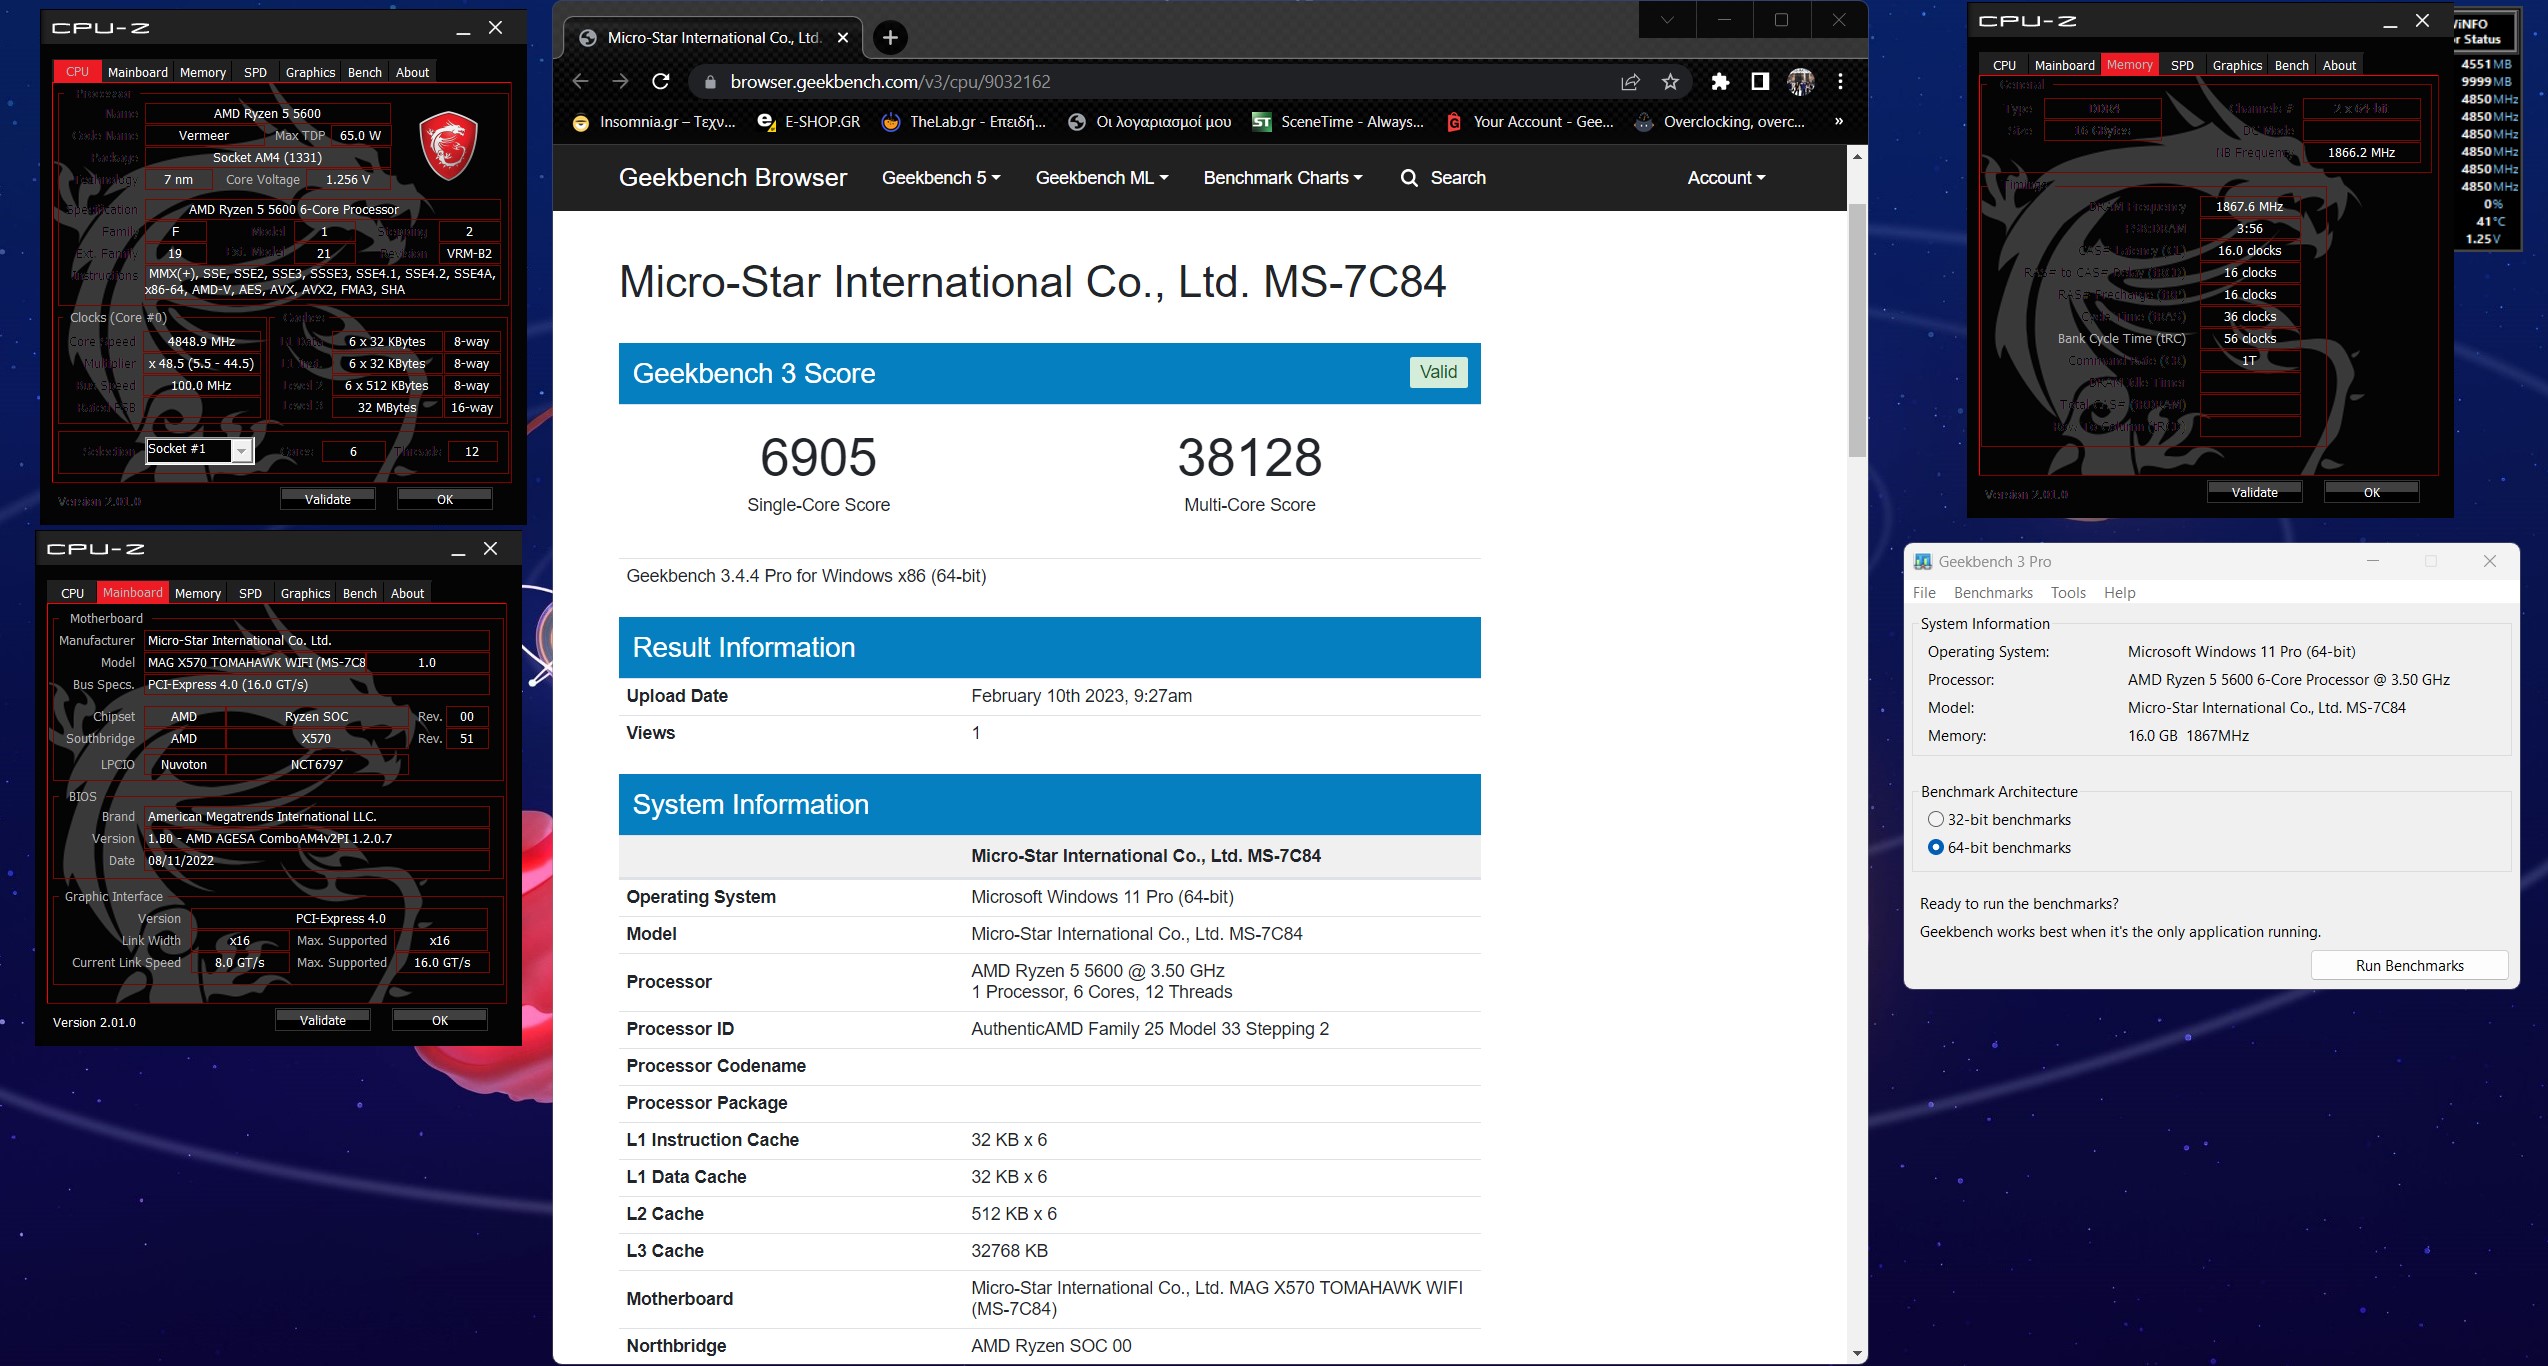Expand the Benchmark Charts dropdown
The height and width of the screenshot is (1366, 2548).
click(x=1283, y=178)
